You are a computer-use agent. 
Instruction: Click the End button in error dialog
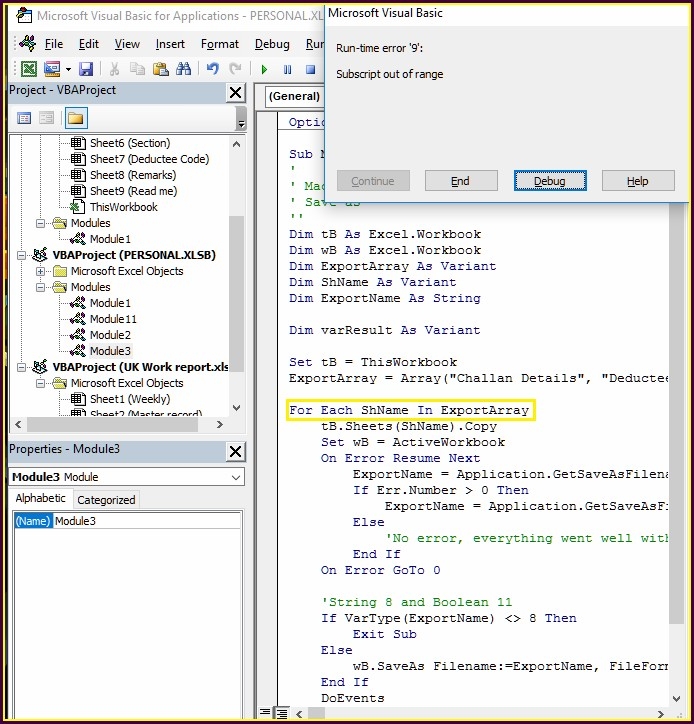(x=460, y=181)
